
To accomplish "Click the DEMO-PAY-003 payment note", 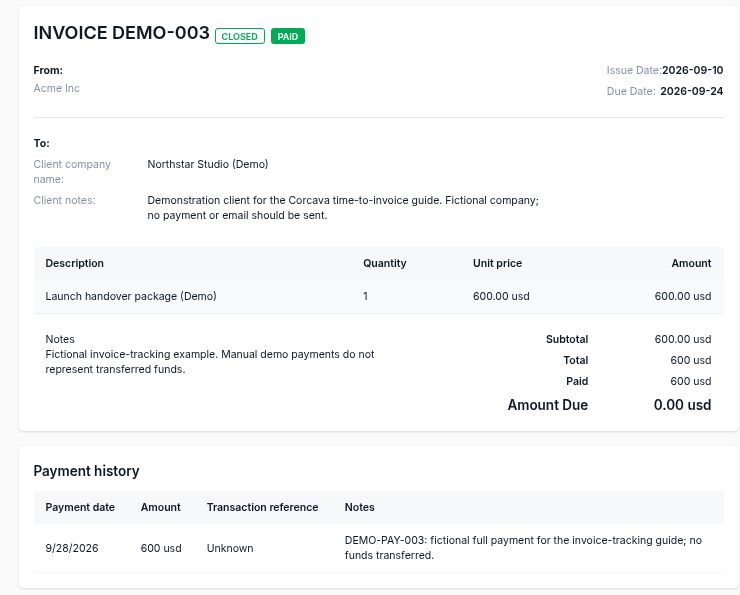I will coord(523,548).
